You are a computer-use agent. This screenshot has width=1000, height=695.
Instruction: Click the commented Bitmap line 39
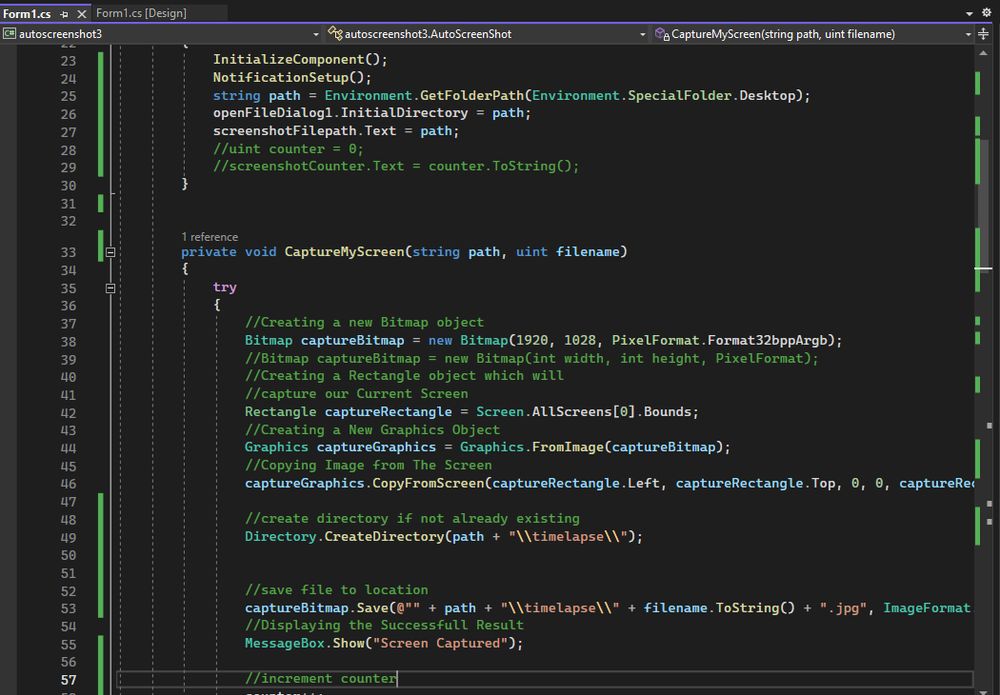pyautogui.click(x=531, y=358)
